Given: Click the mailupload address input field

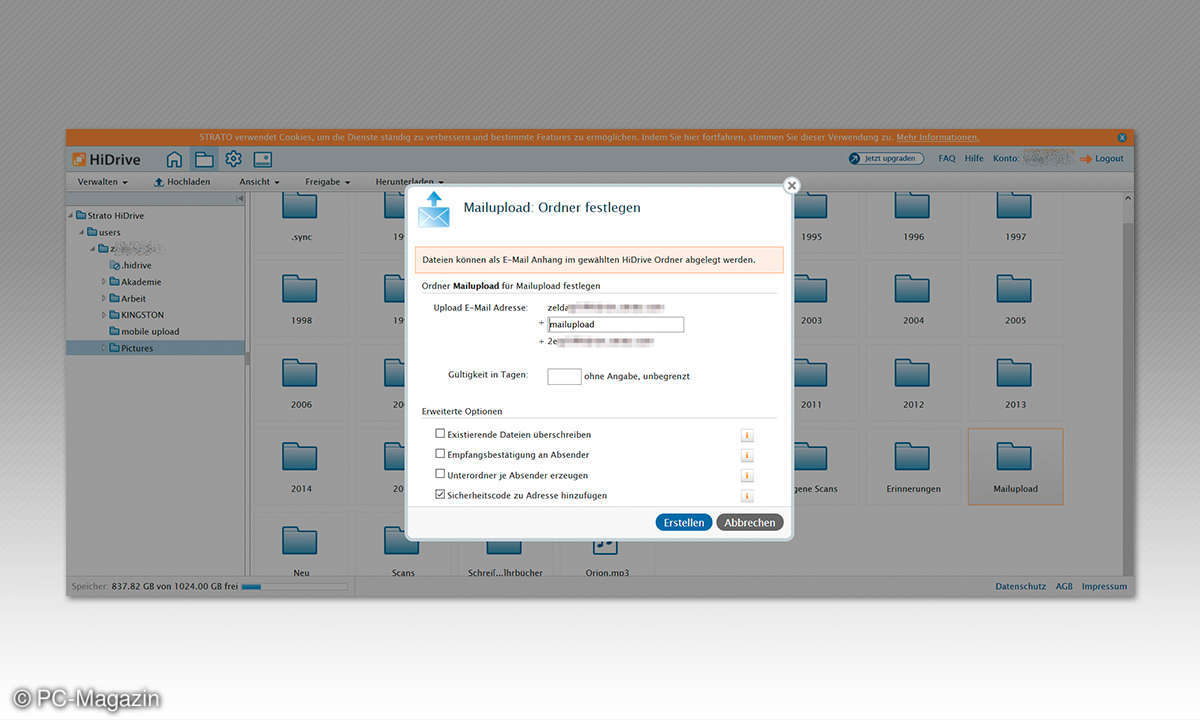Looking at the screenshot, I should (616, 324).
